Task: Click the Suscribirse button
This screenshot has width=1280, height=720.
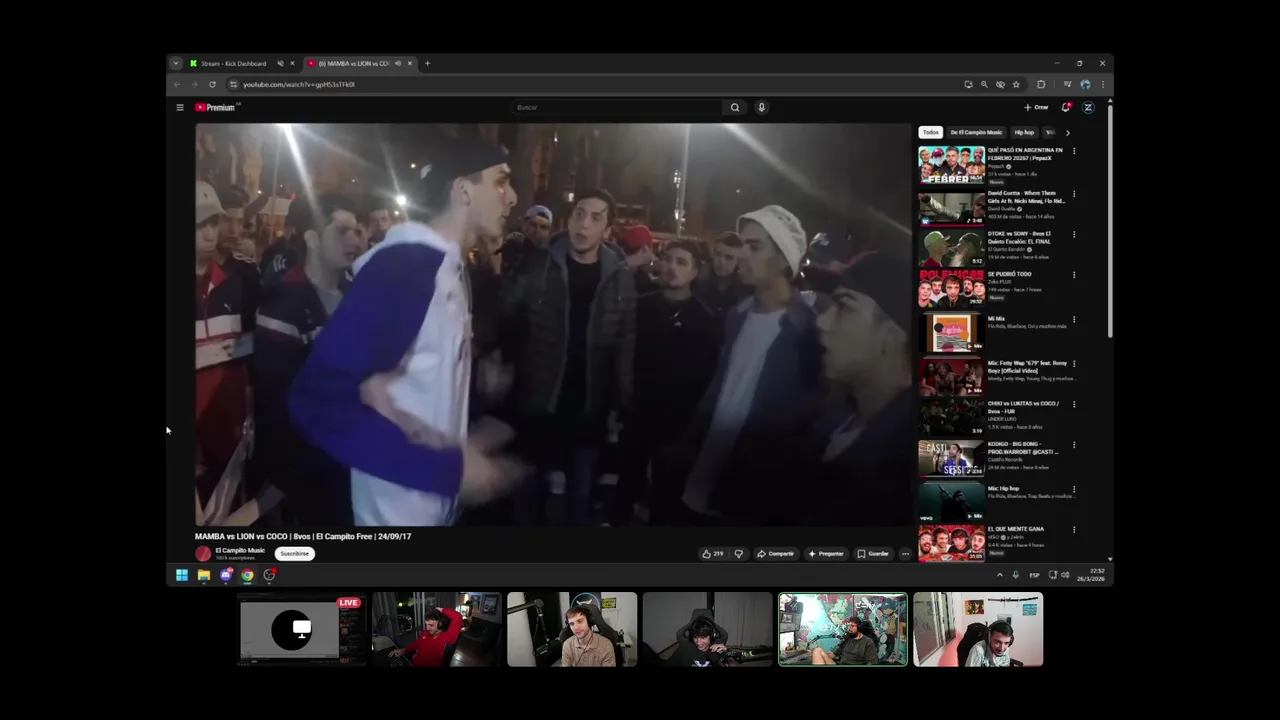Action: [294, 553]
